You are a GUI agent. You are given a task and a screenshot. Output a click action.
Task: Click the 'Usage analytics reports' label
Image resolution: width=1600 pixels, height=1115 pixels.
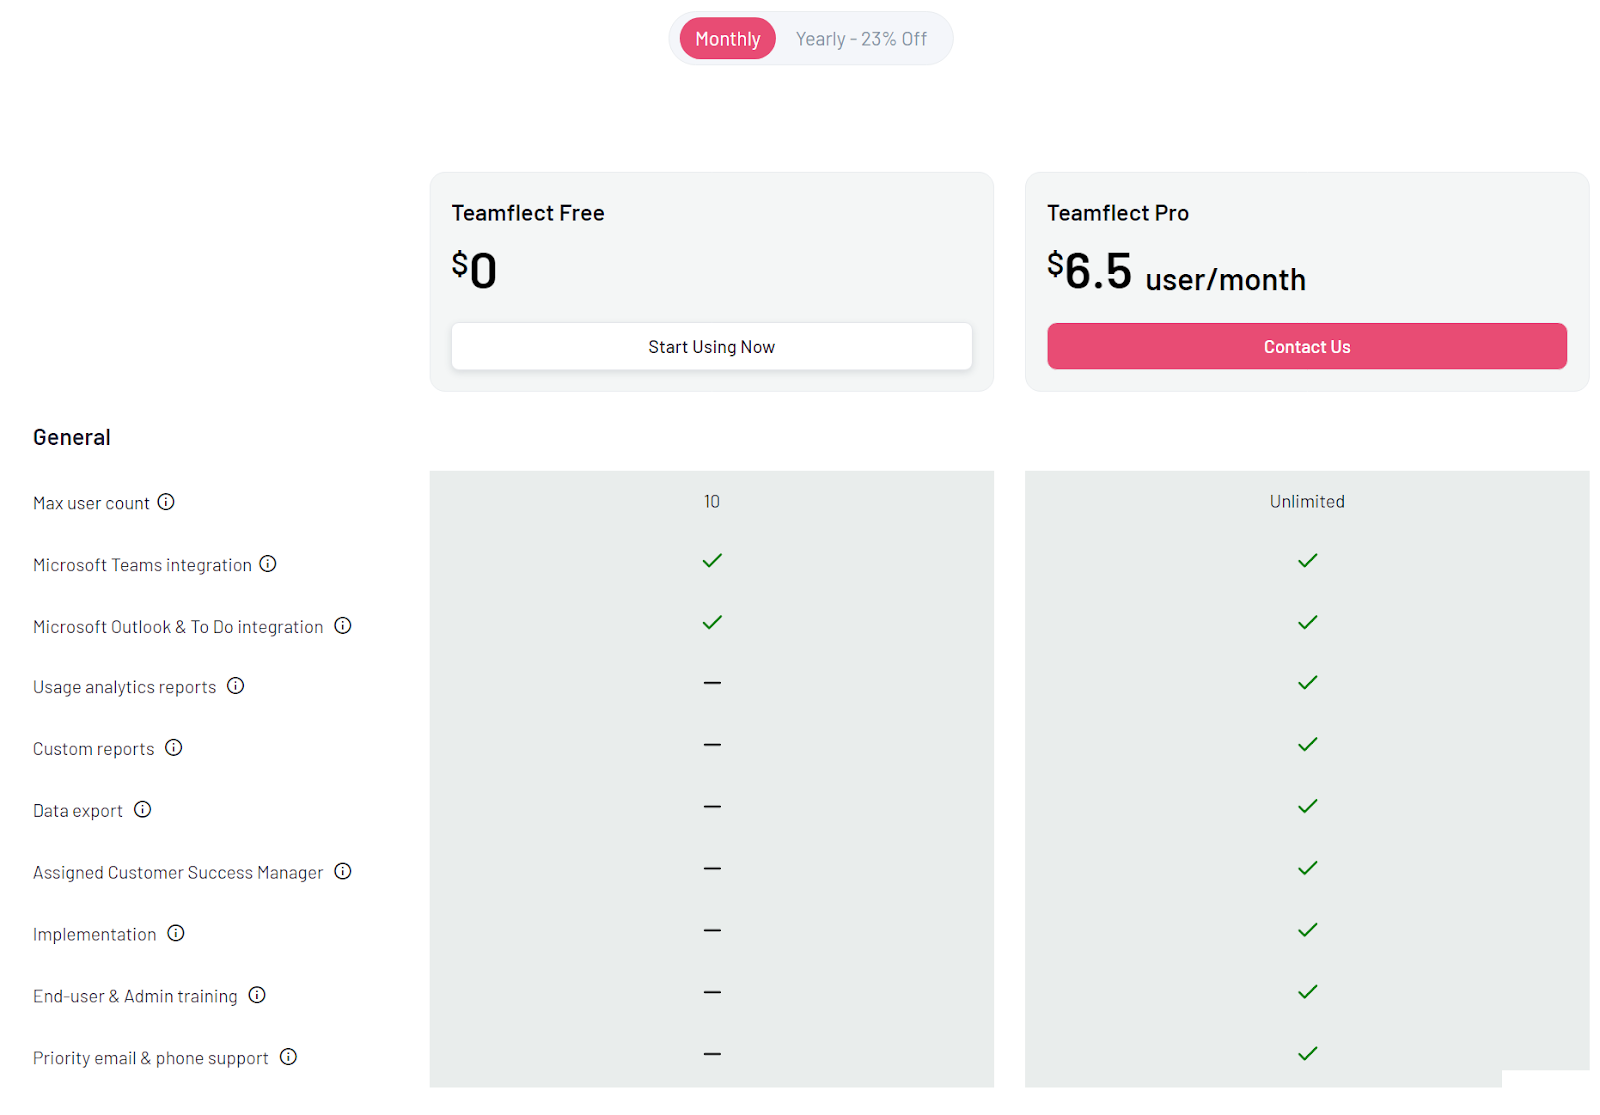click(x=124, y=687)
